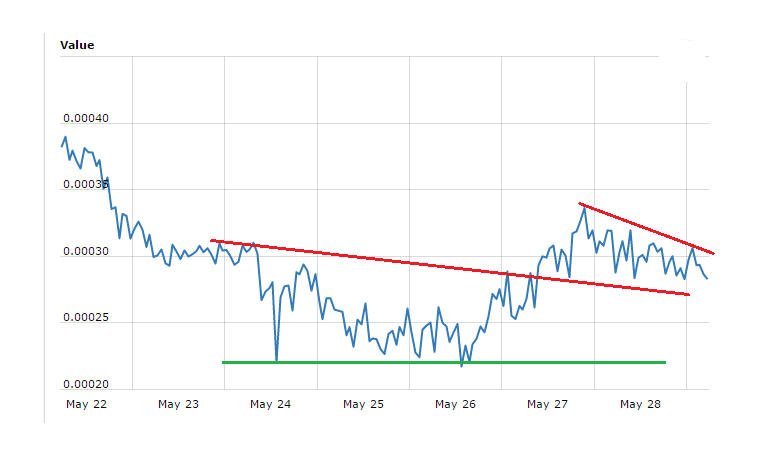The width and height of the screenshot is (782, 468).
Task: Select the May 23 date label
Action: pos(179,405)
